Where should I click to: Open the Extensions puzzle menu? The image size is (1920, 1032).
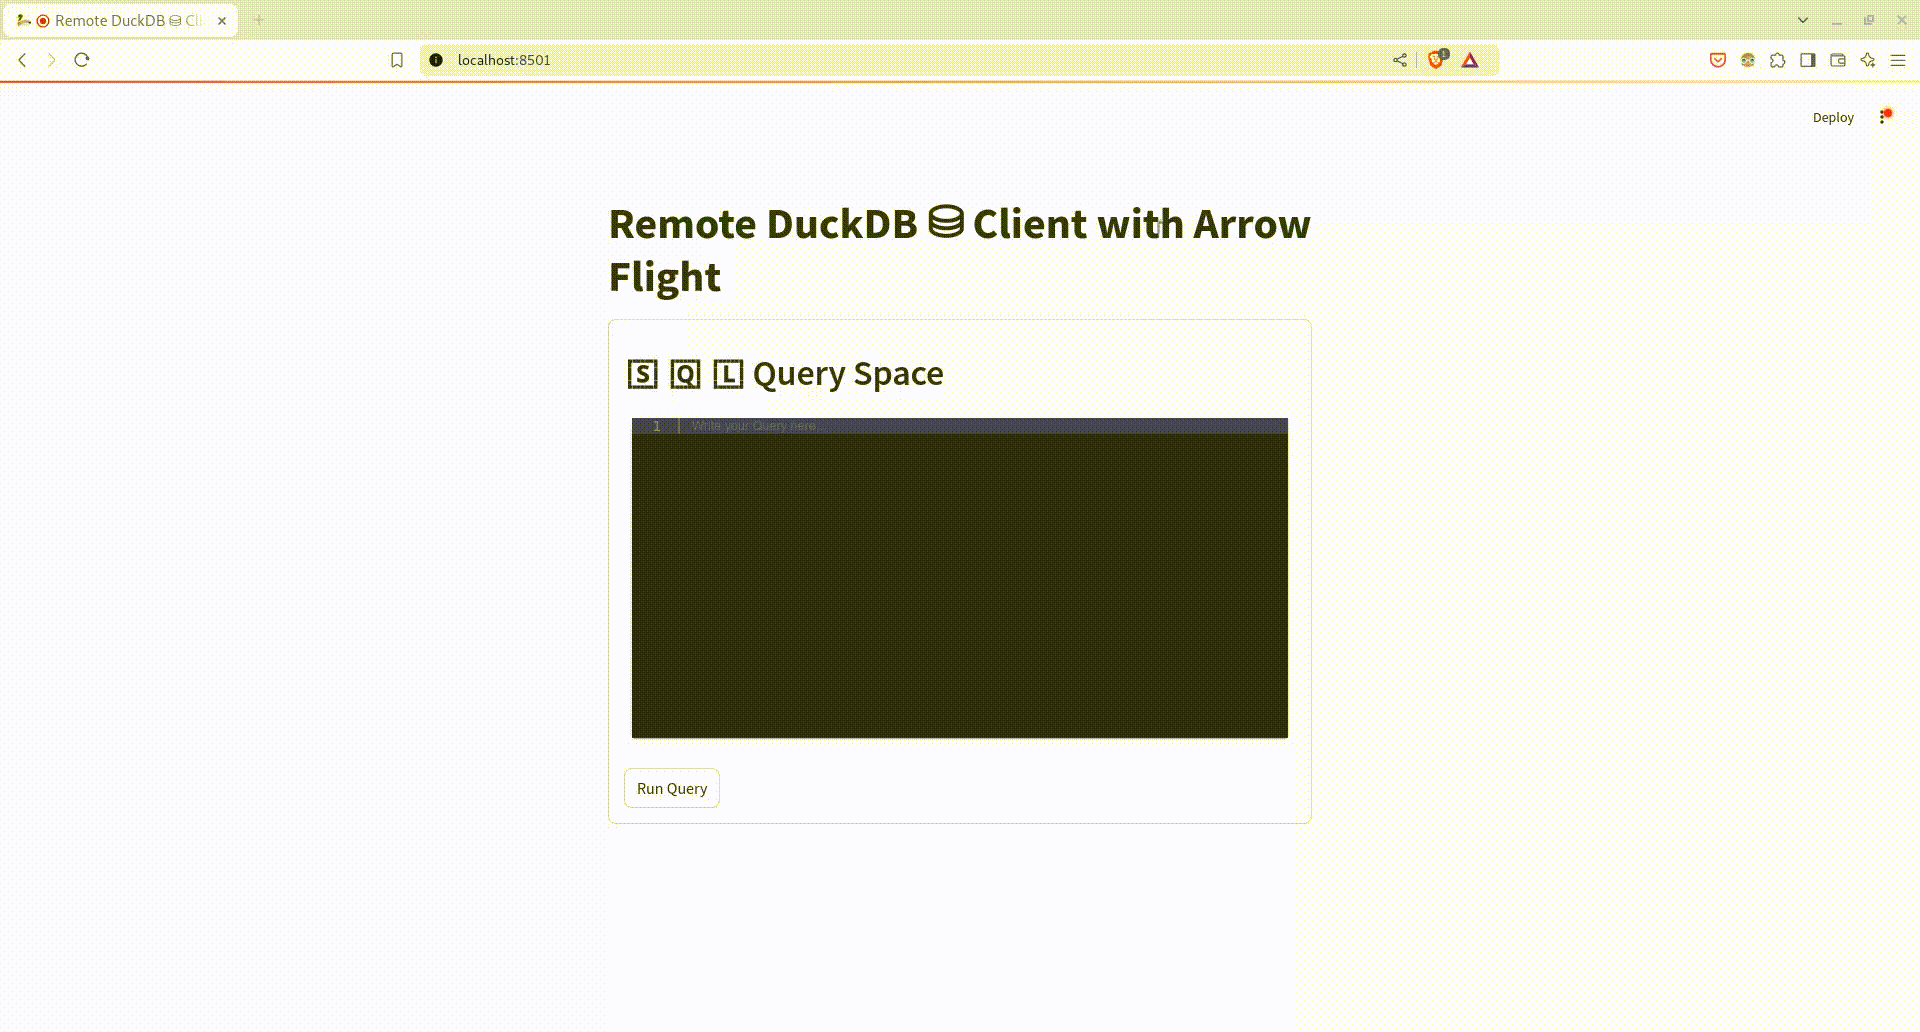pos(1778,60)
